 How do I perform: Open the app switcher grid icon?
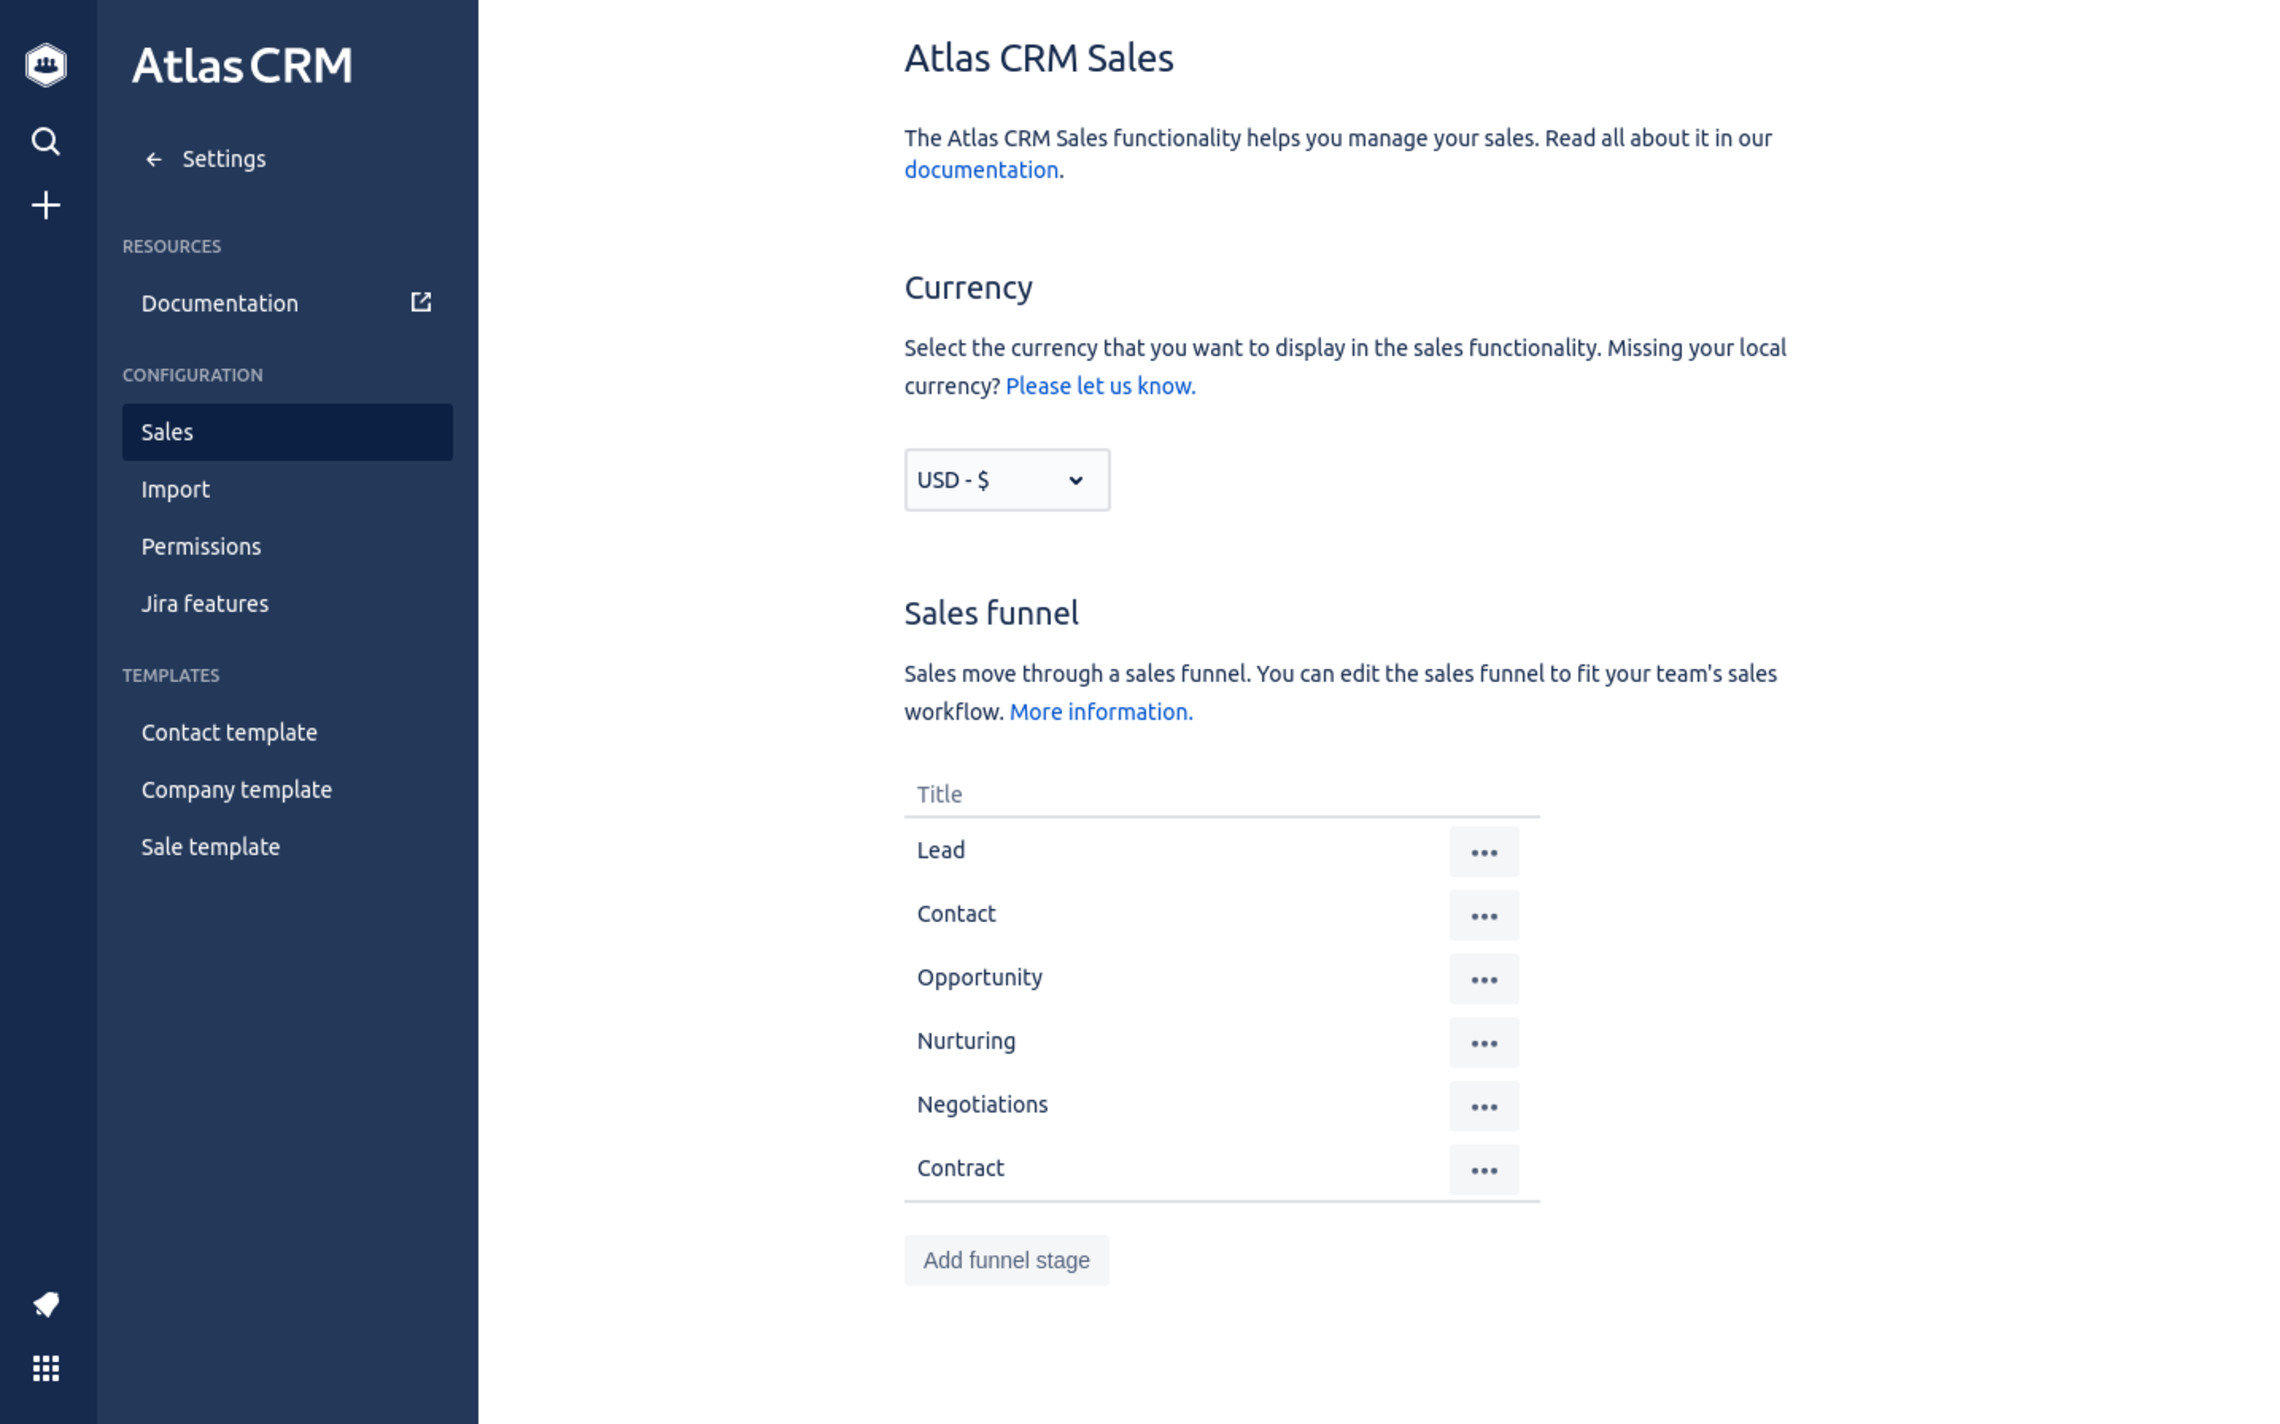(46, 1368)
